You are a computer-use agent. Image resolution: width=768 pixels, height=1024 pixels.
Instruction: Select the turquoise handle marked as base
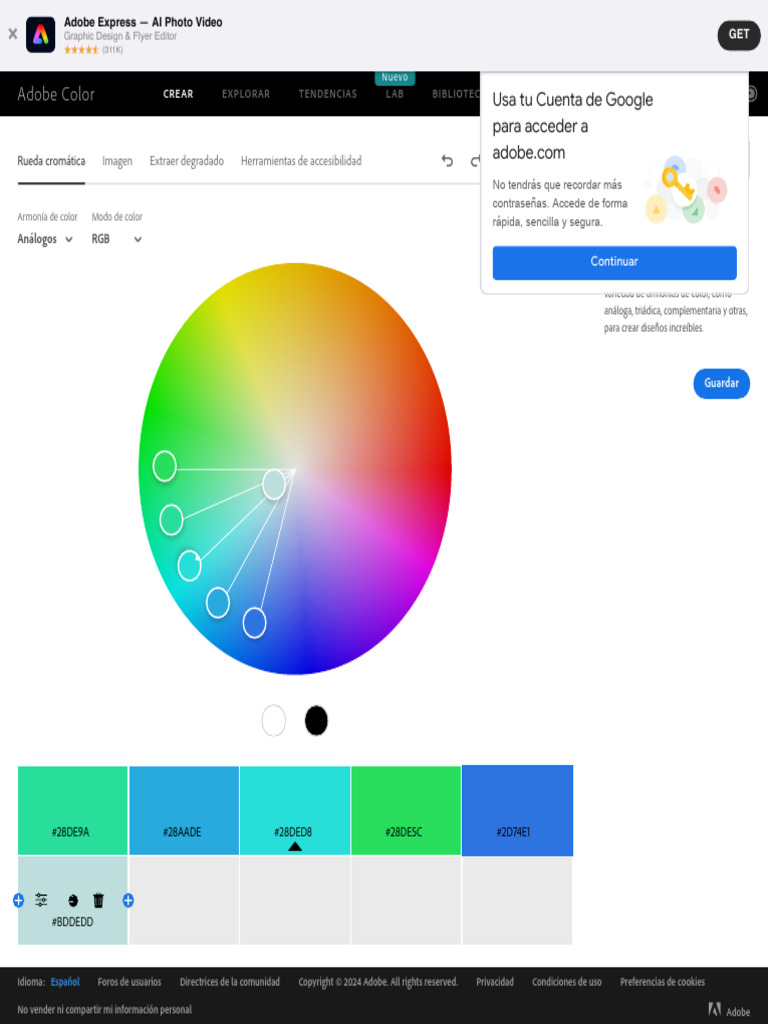[189, 566]
